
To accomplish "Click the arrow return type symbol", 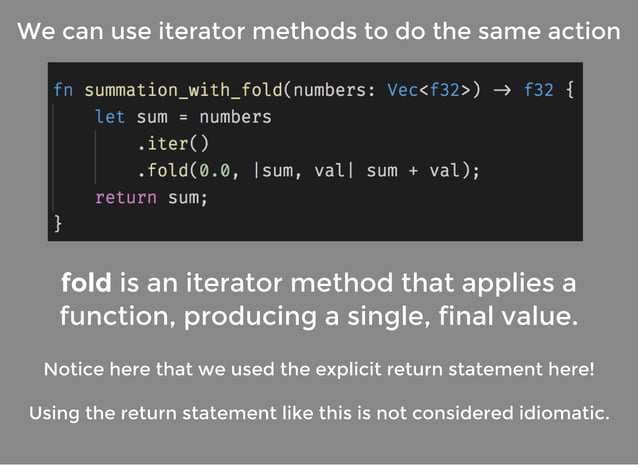I will click(502, 90).
